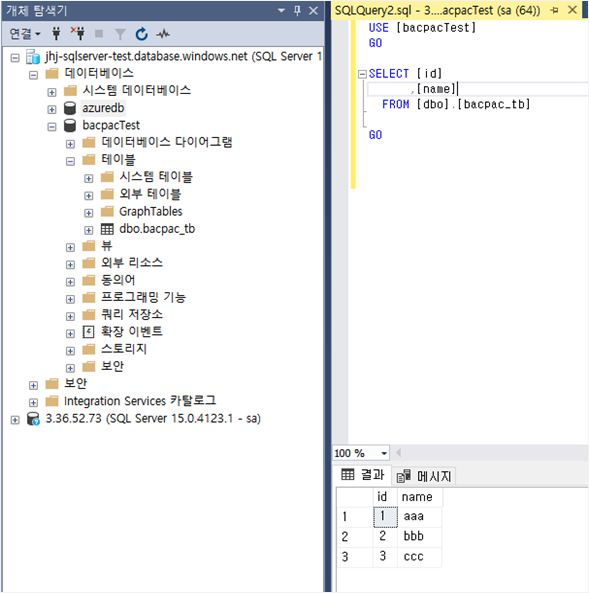Screen dimensions: 589x593
Task: Click the id column header
Action: coord(385,497)
